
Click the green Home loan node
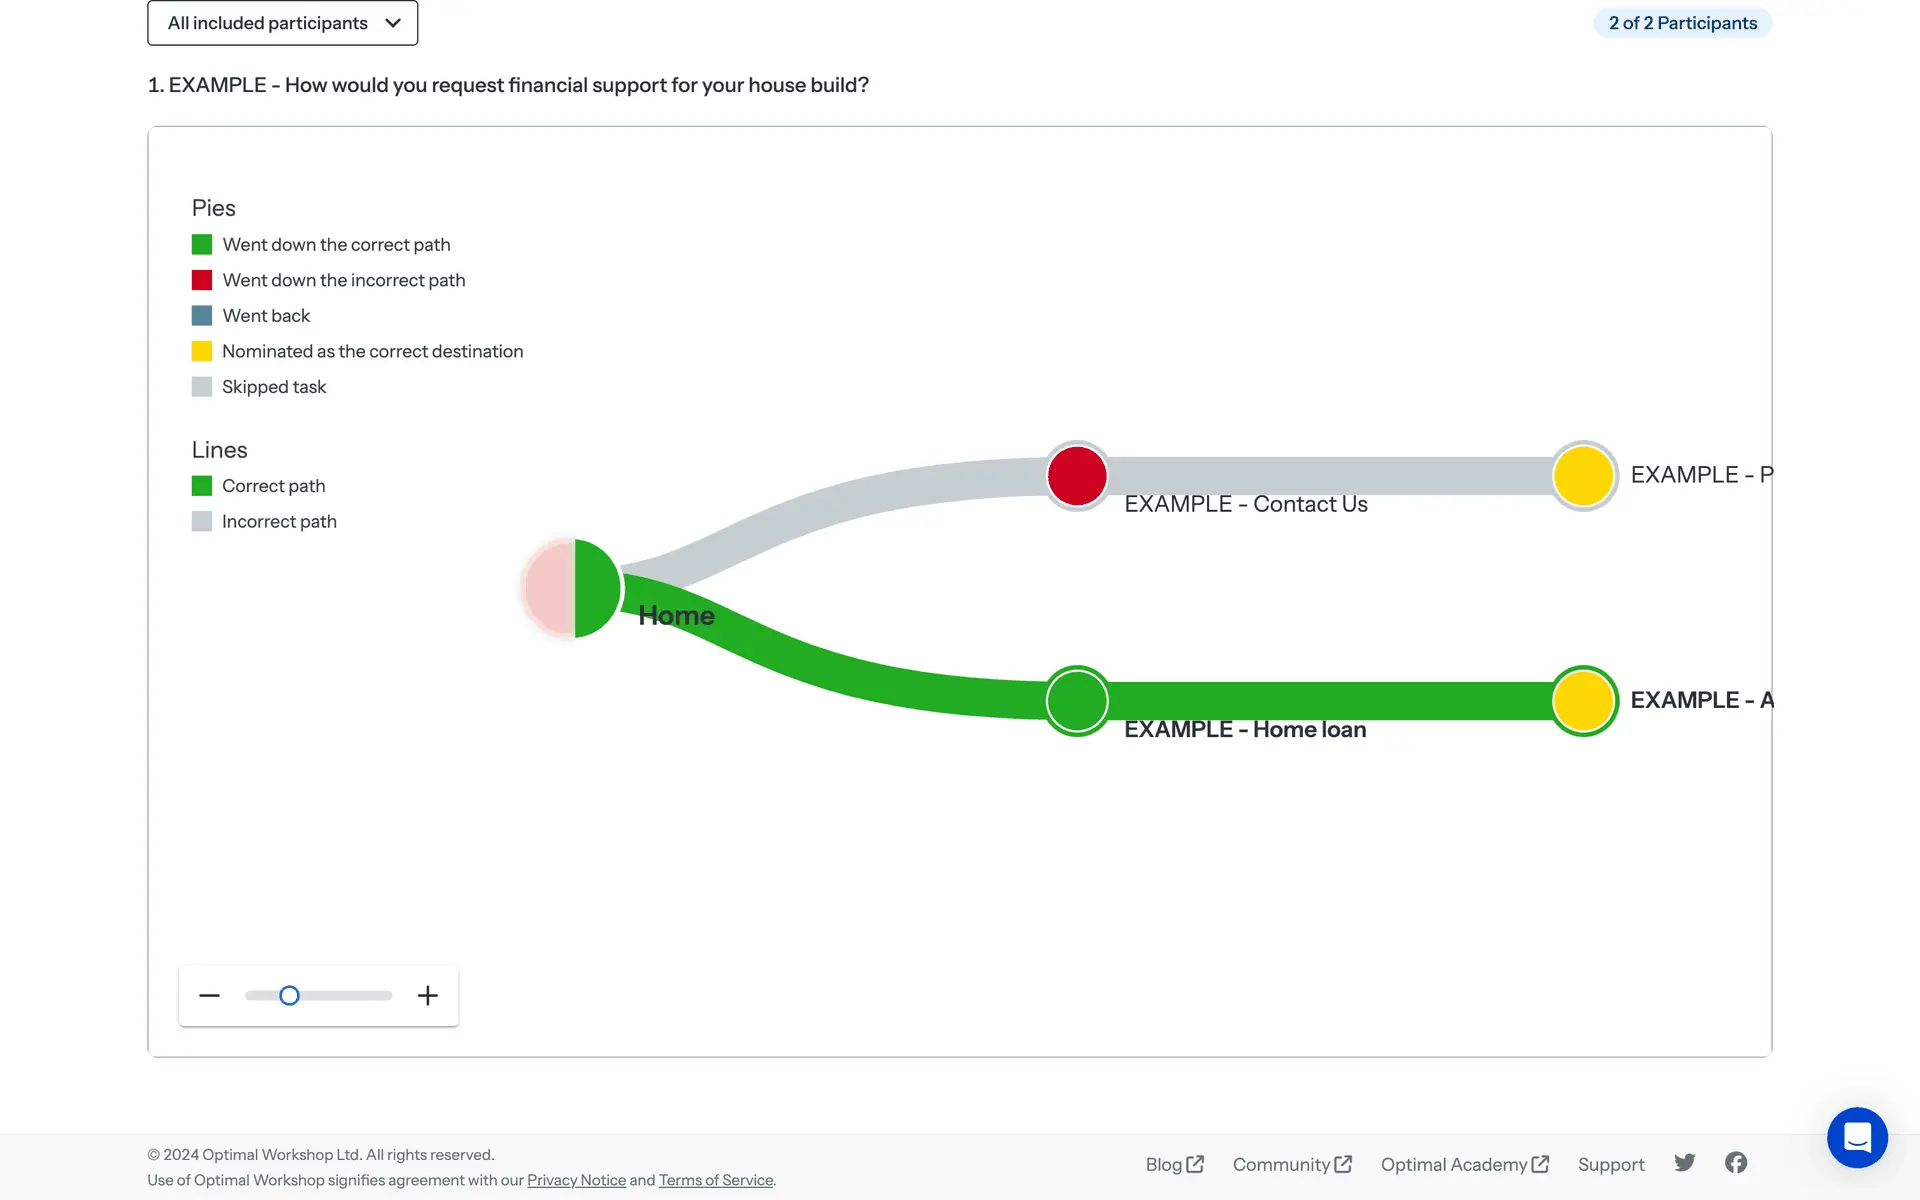[x=1077, y=701]
